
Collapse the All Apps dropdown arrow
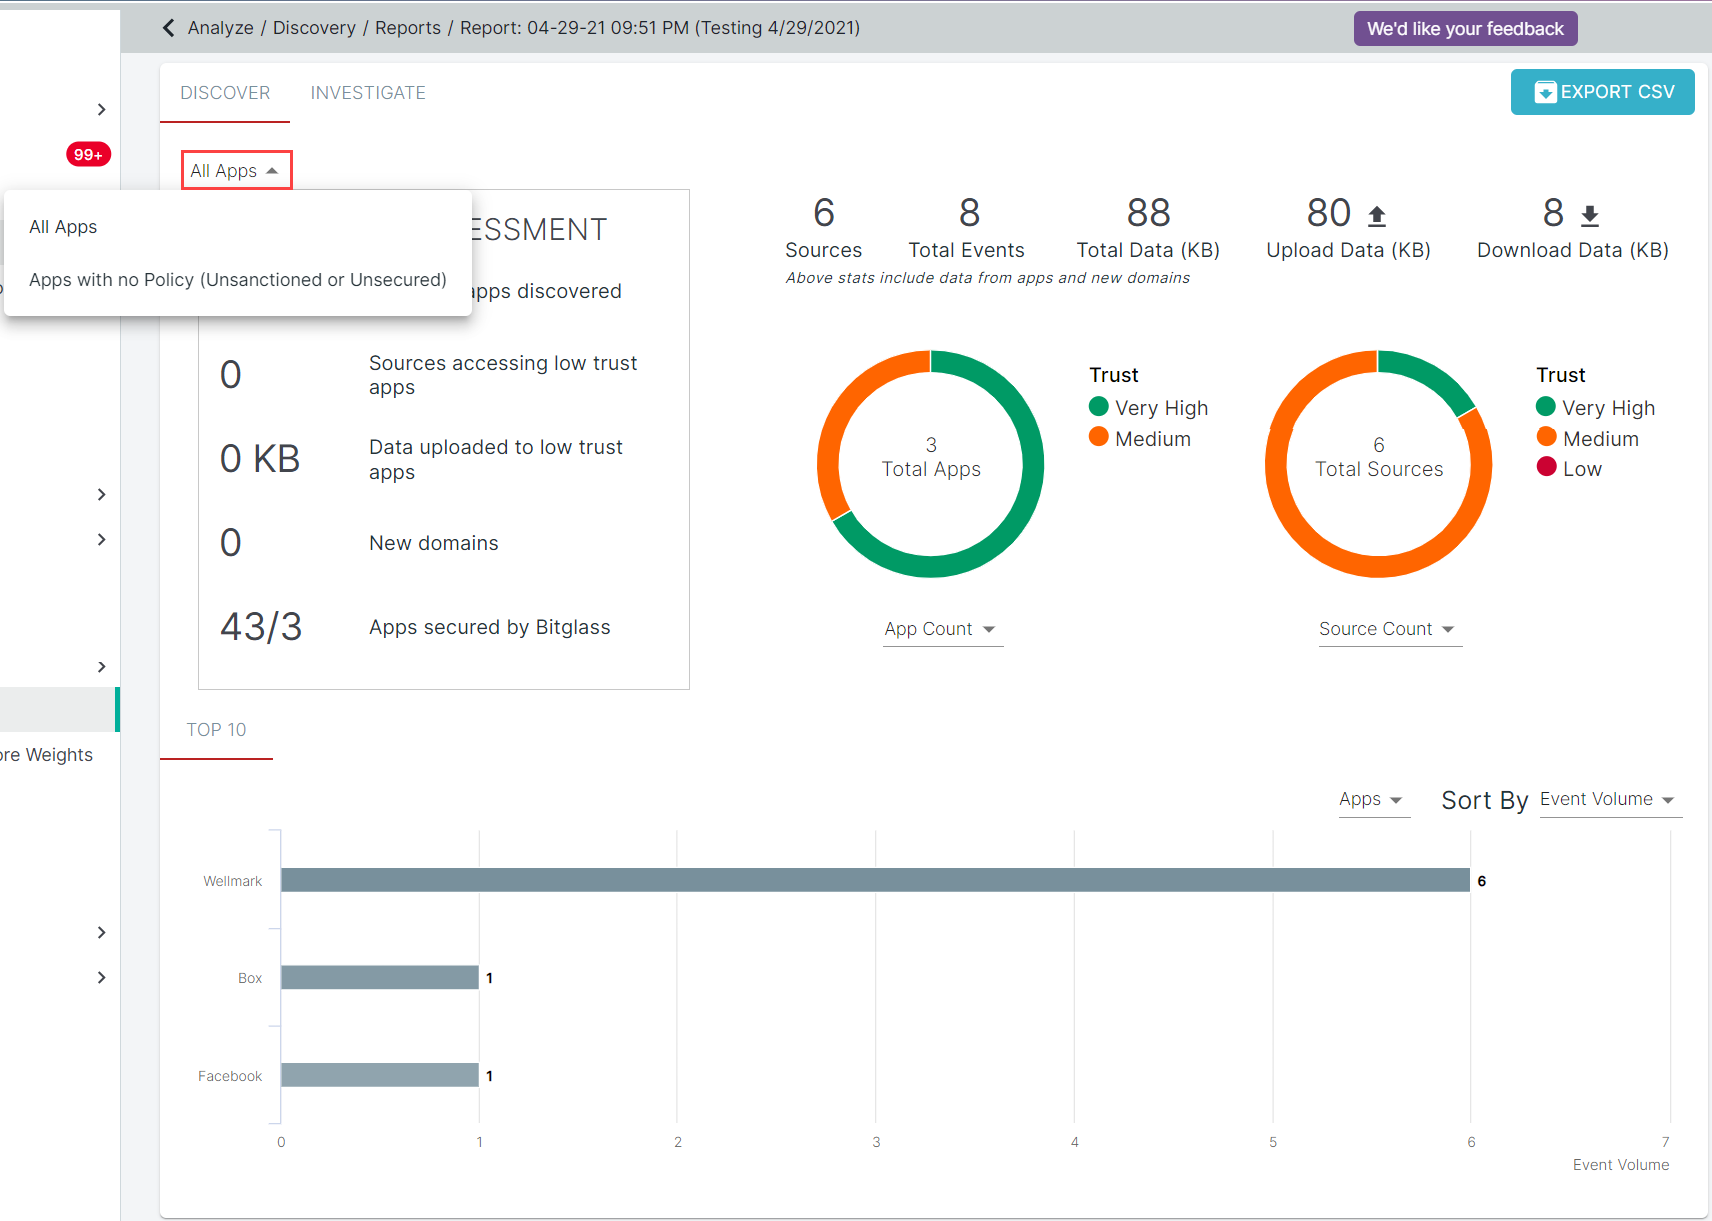[274, 170]
